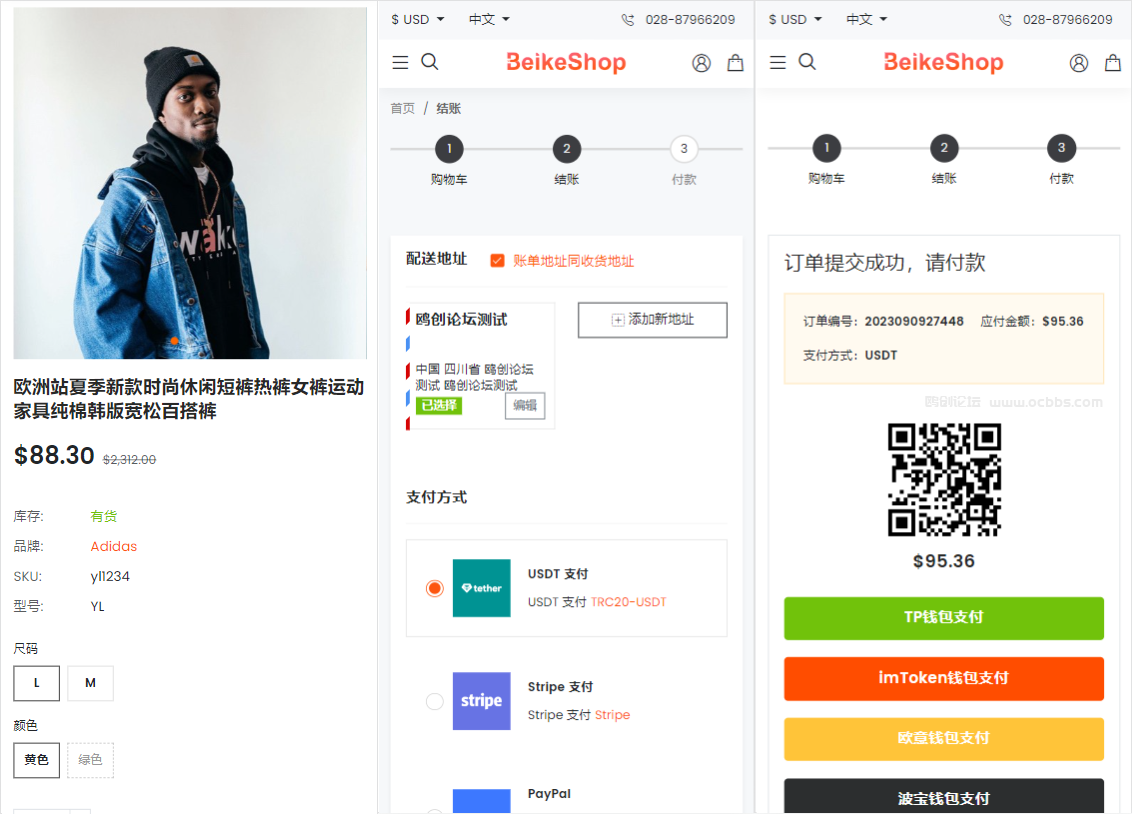The image size is (1132, 814).
Task: Click strikethrough price $2,312.00
Action: 129,460
